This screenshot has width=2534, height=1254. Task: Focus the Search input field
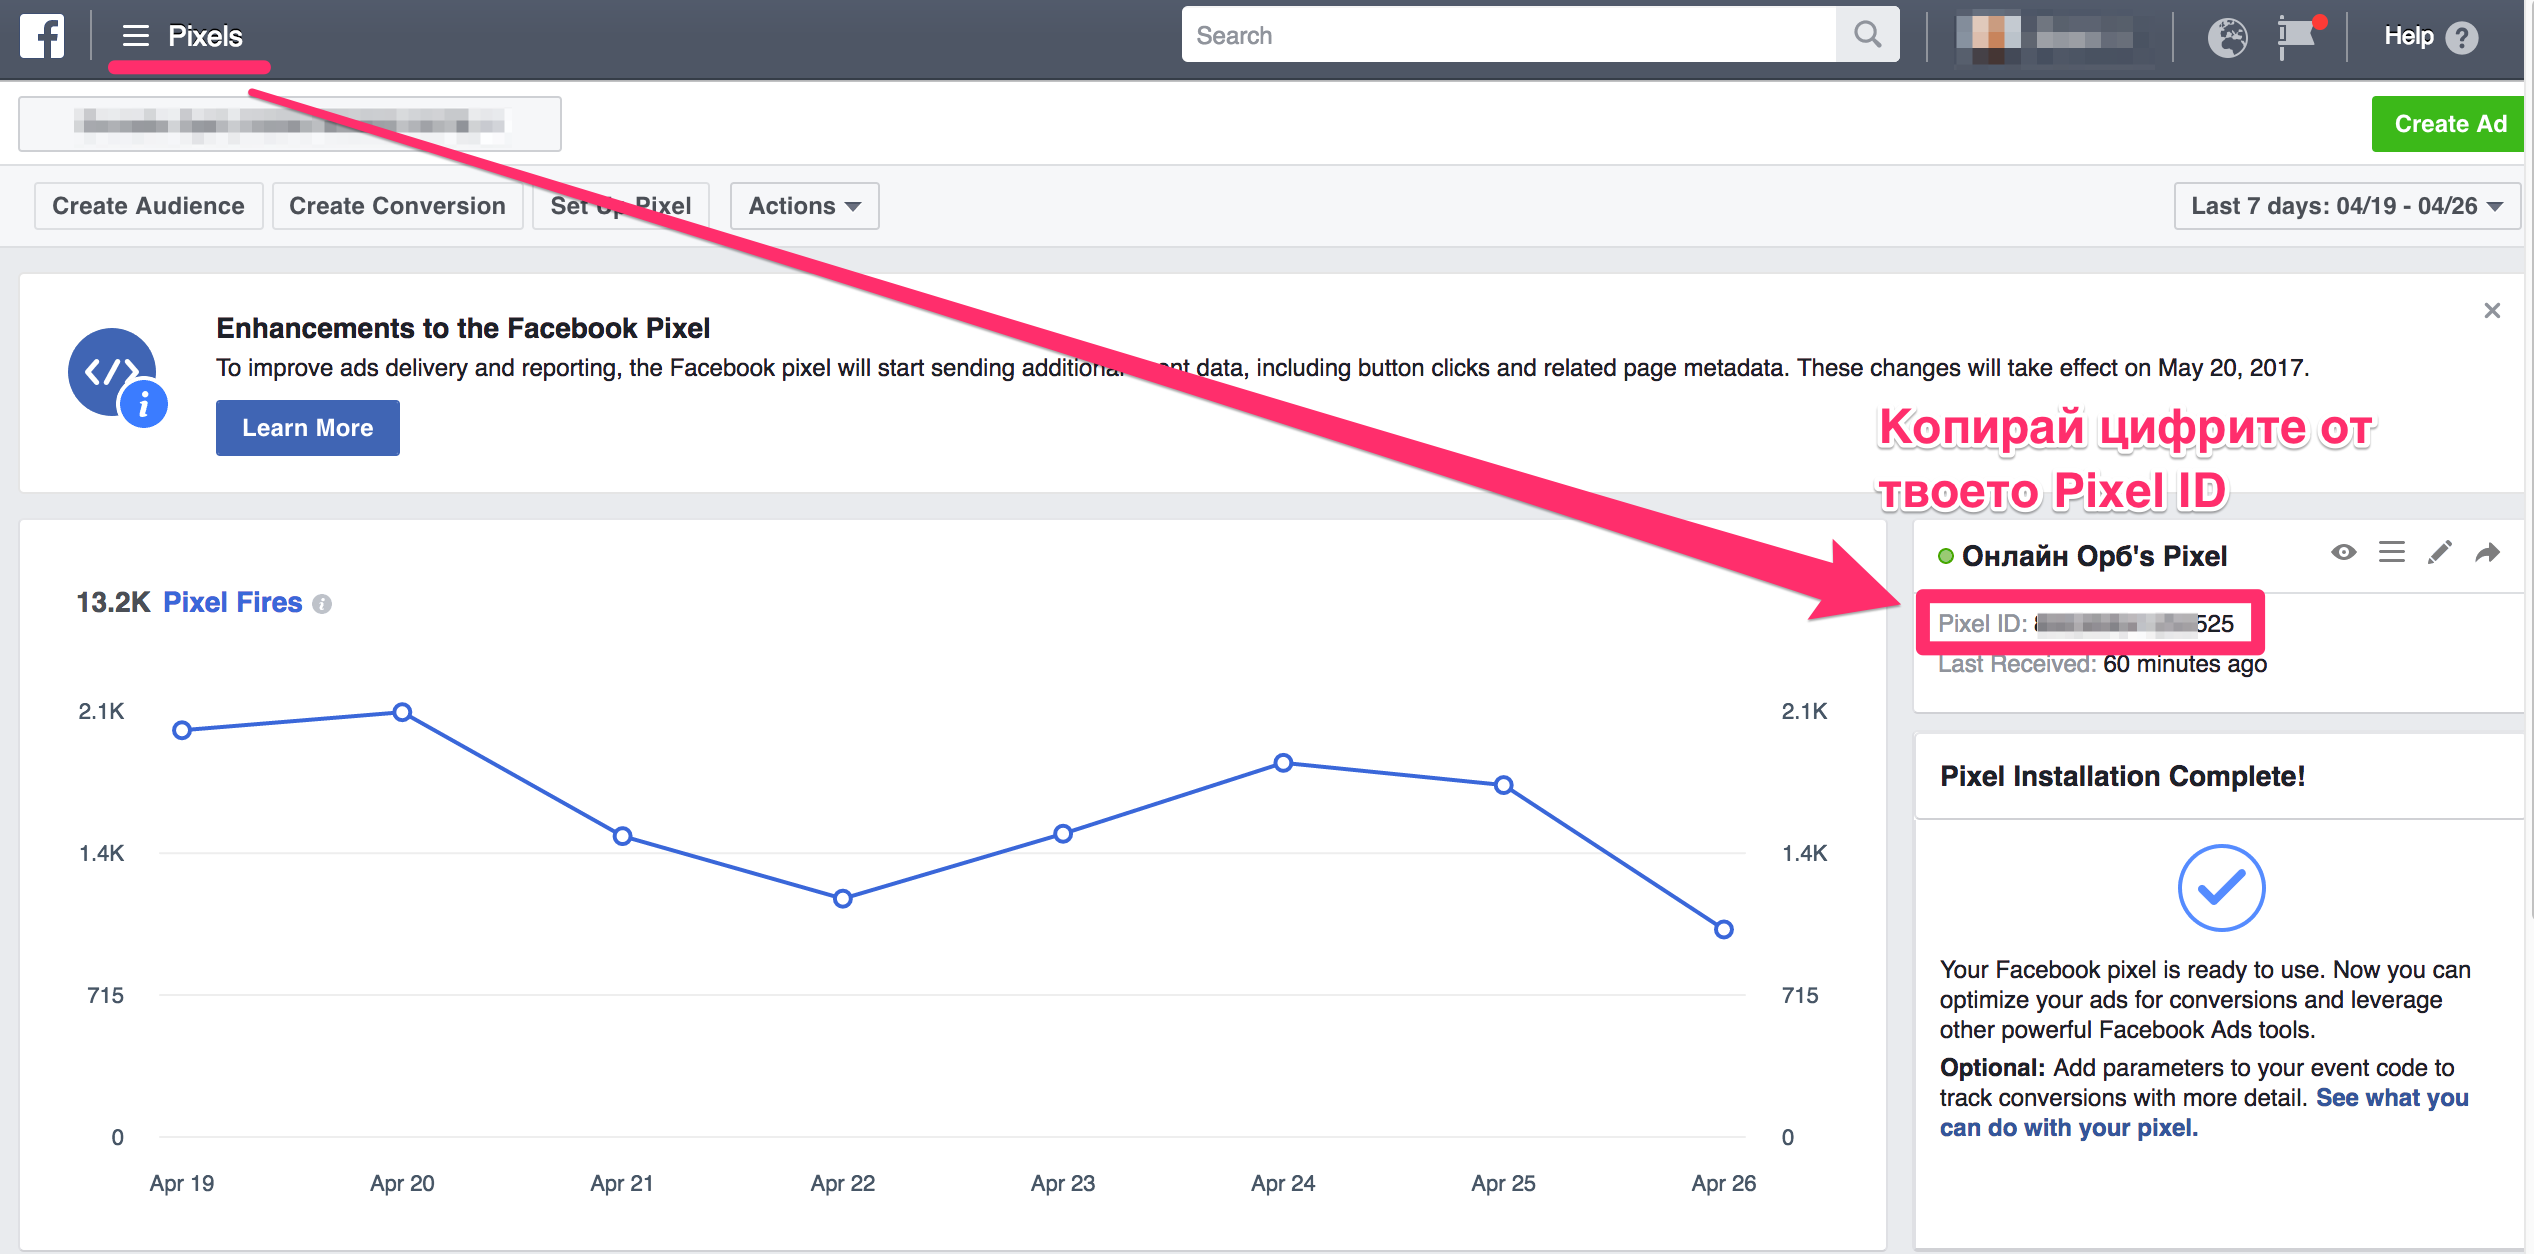pyautogui.click(x=1509, y=35)
